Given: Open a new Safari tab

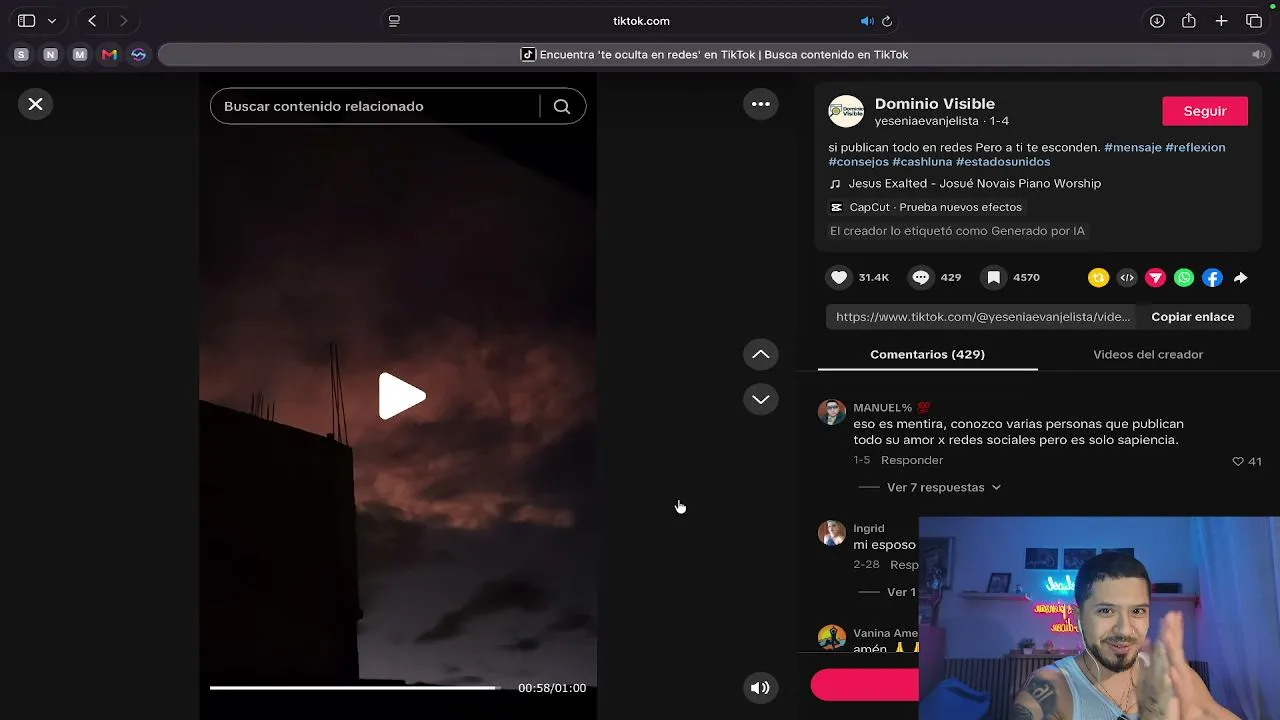Looking at the screenshot, I should pos(1221,21).
